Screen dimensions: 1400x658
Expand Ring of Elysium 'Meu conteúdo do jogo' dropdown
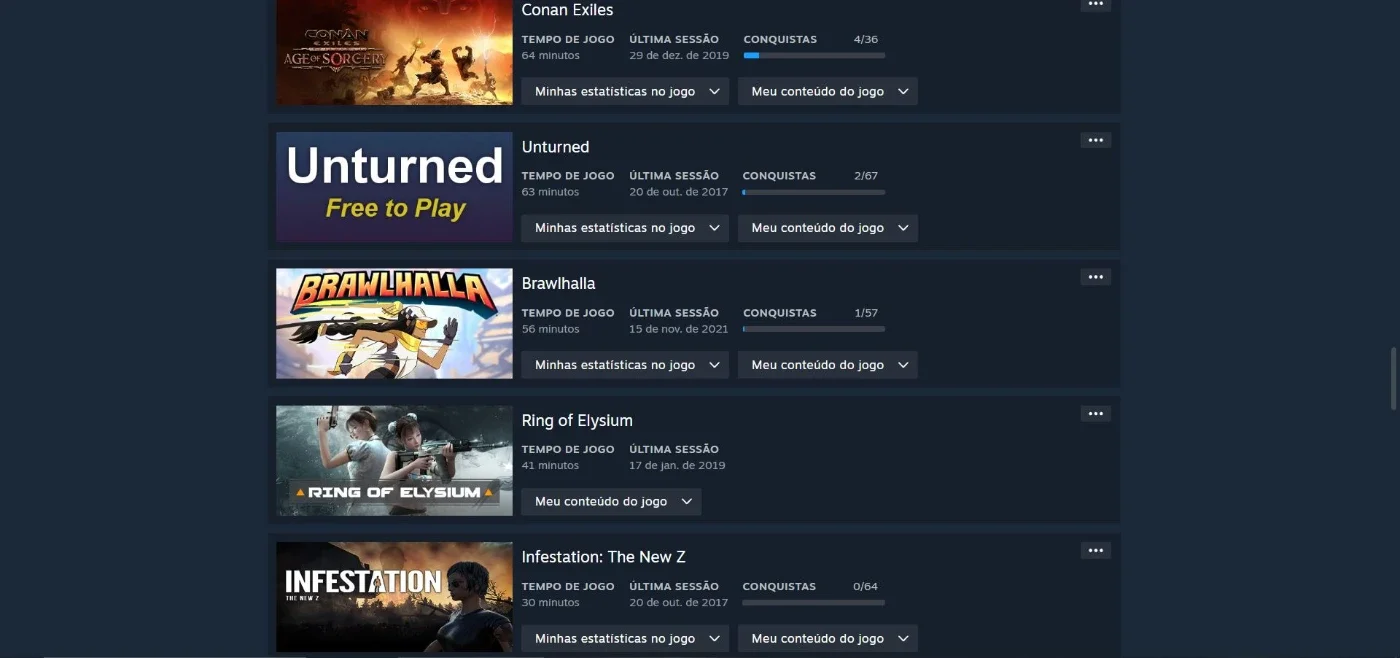(x=611, y=501)
